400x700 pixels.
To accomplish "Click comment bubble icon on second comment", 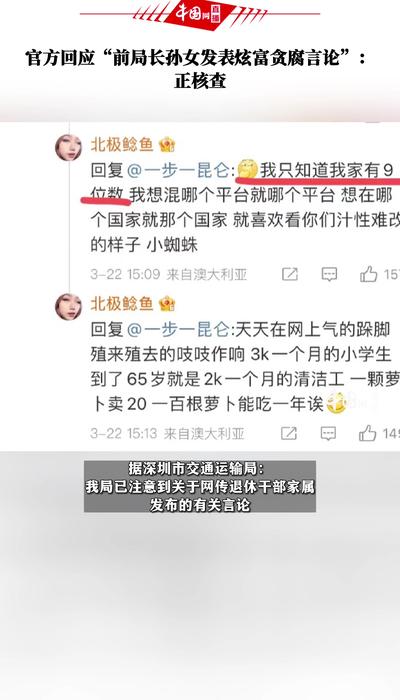I will coord(328,433).
